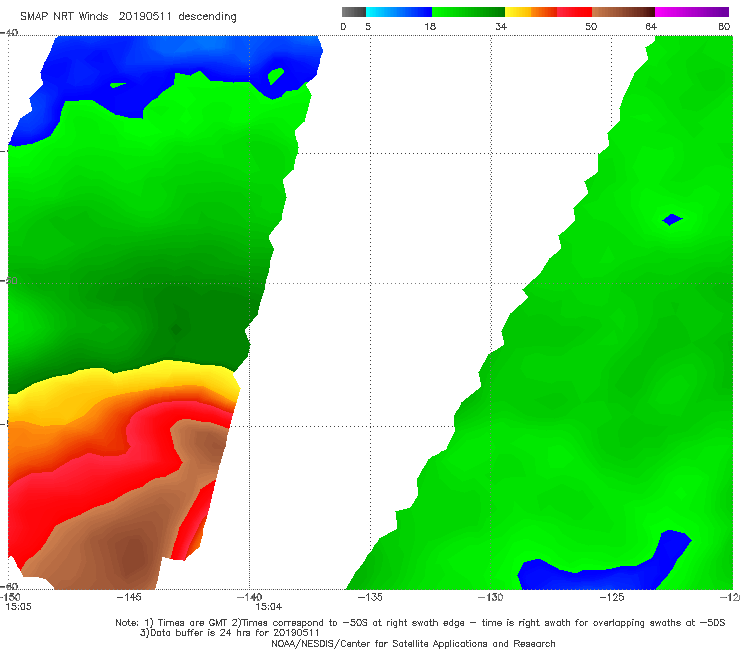This screenshot has height=650, width=740.
Task: Click the longitude label '-130'
Action: [x=490, y=597]
